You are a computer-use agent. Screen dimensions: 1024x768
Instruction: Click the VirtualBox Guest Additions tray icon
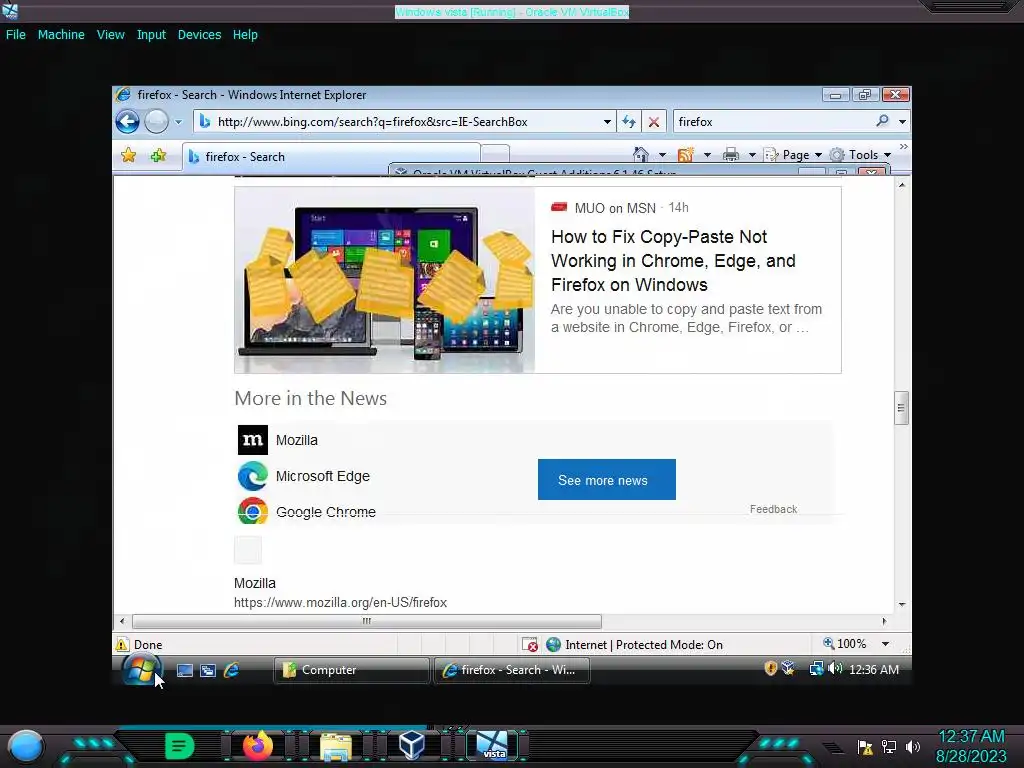coord(788,668)
